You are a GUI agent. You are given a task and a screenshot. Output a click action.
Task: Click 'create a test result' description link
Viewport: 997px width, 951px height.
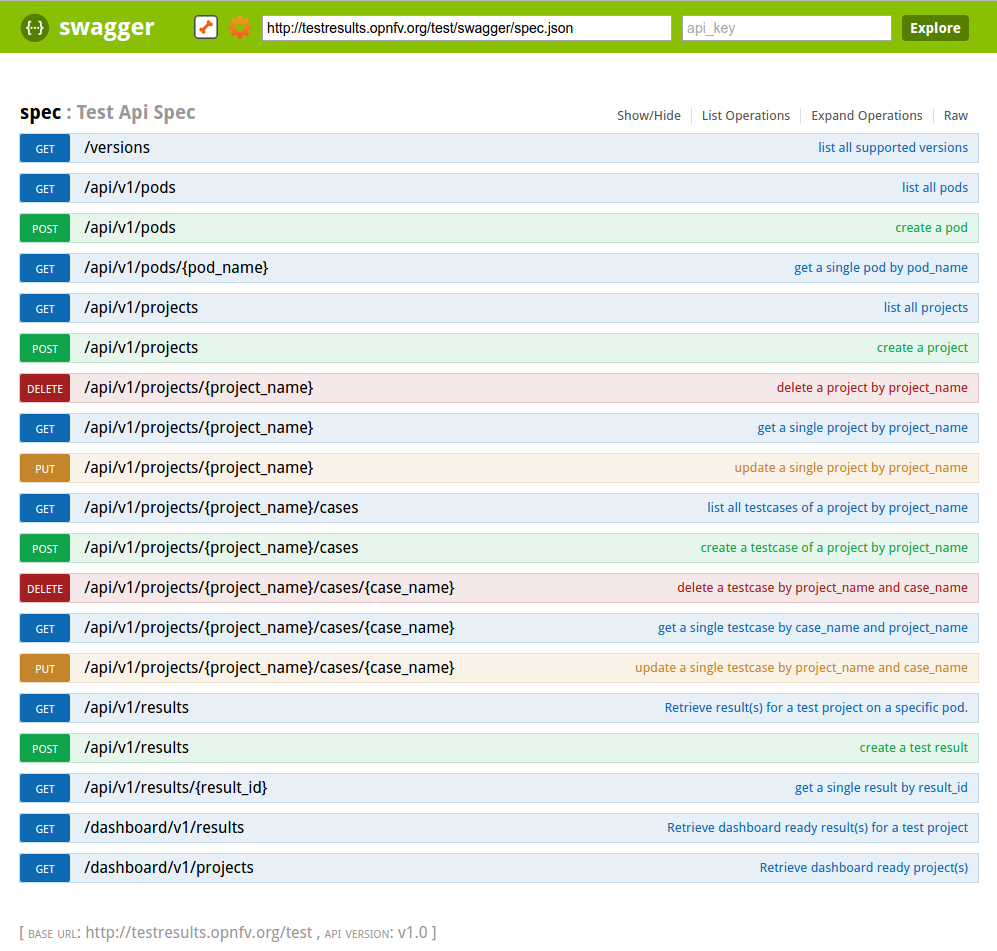[913, 748]
